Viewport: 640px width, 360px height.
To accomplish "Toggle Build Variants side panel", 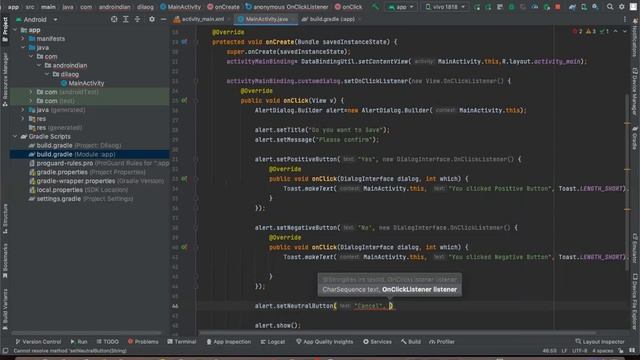I will [5, 308].
